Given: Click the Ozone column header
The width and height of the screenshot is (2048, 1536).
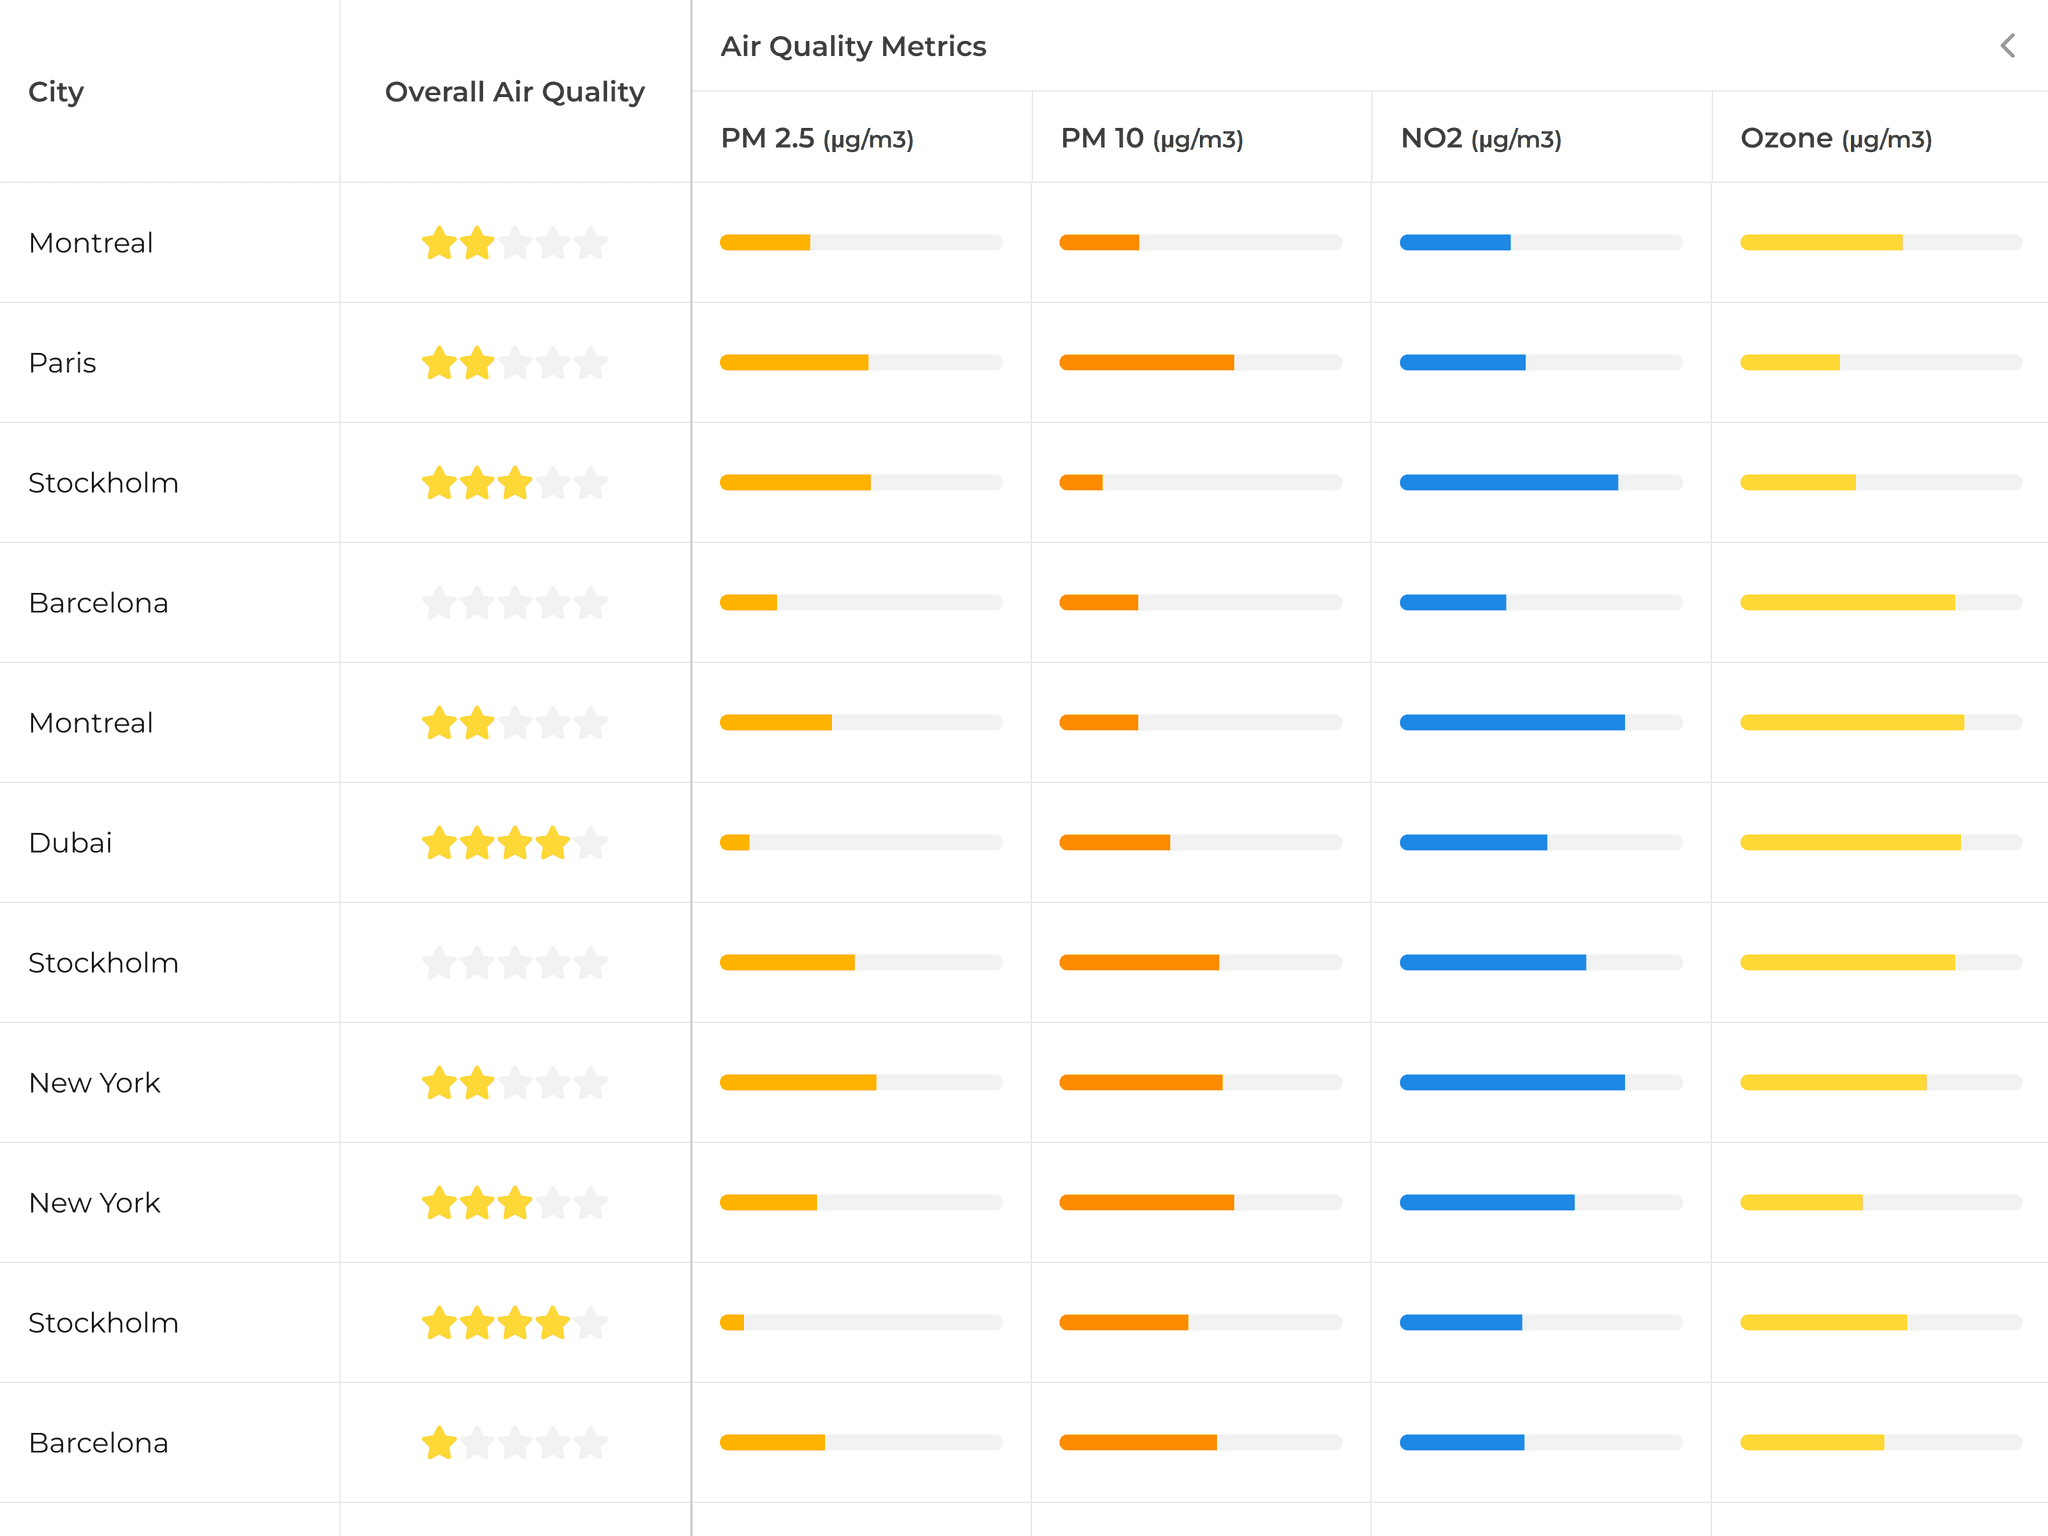Looking at the screenshot, I should pos(1836,138).
